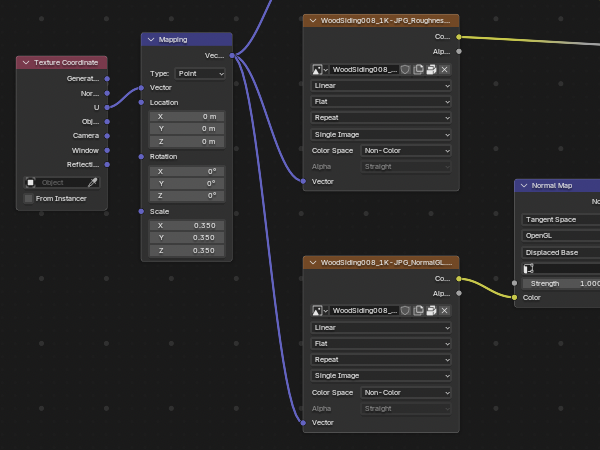Viewport: 600px width, 450px height.
Task: Enable the From Instancer checkbox
Action: point(28,199)
